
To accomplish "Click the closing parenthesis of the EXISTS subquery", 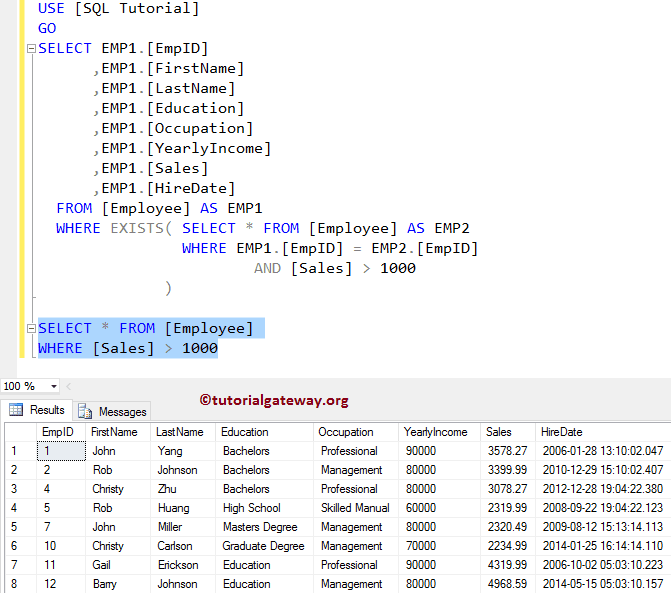I will (168, 288).
